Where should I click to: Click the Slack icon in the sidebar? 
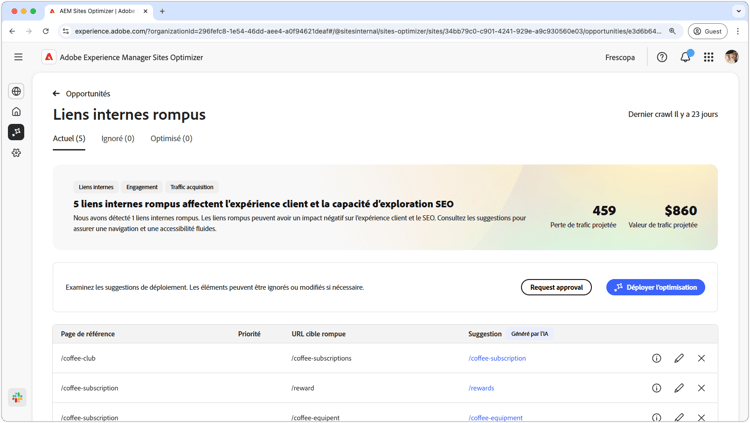(17, 397)
